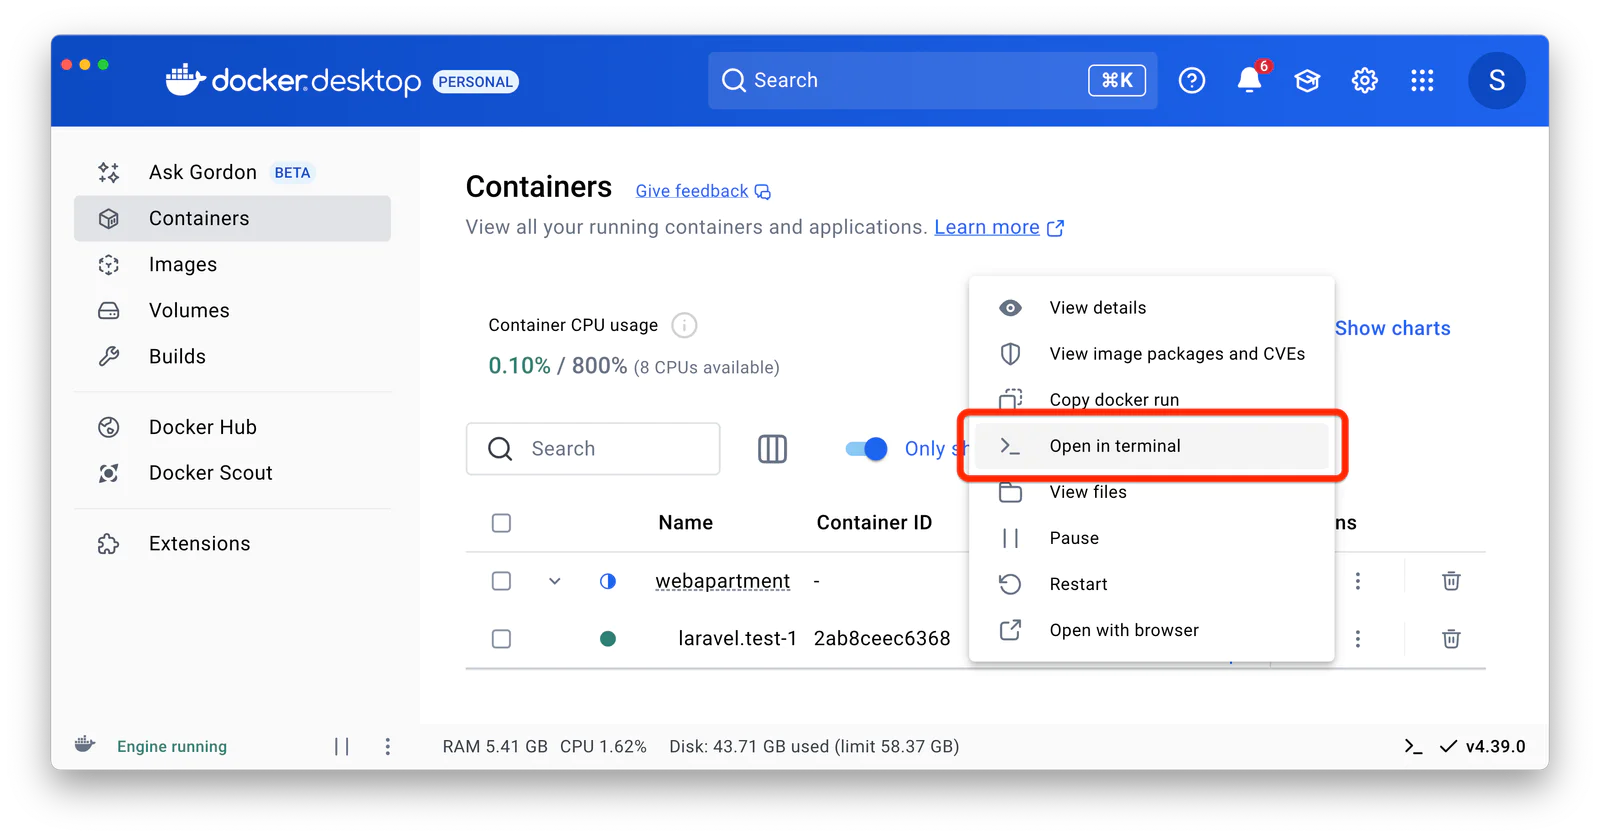Choose Restart in context menu
1600x837 pixels.
coord(1151,584)
